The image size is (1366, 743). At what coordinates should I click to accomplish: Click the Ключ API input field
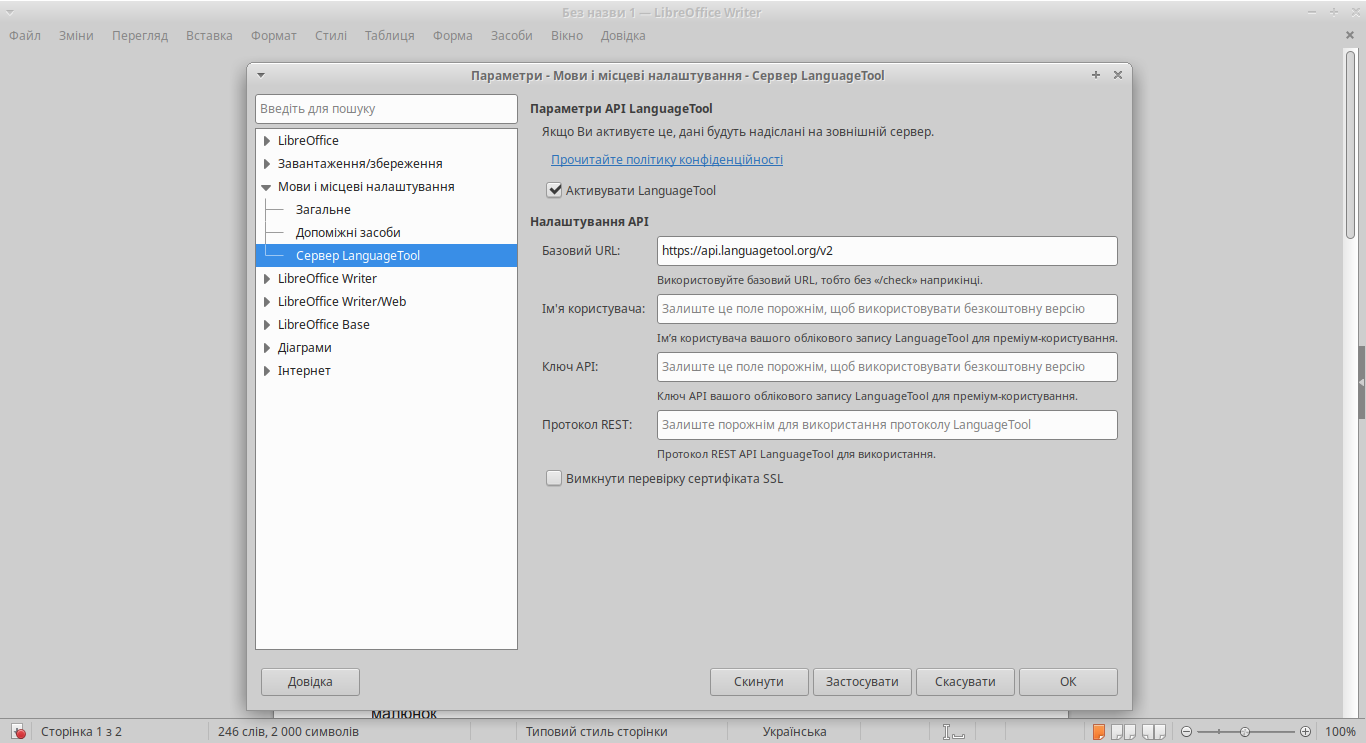pos(887,367)
